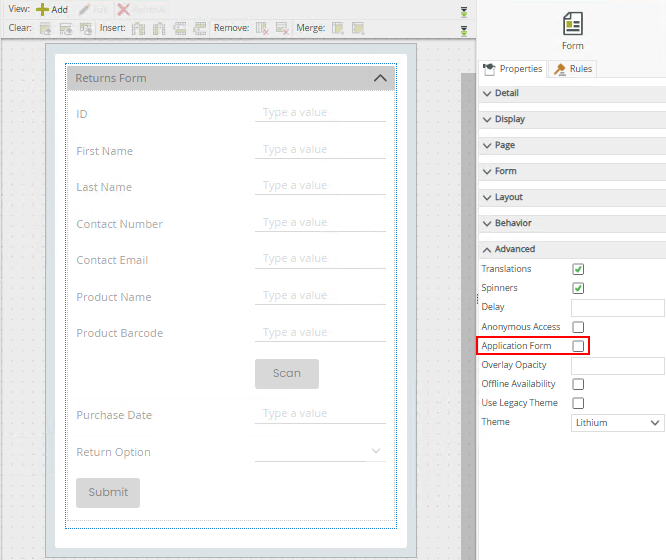
Task: Click the Submit button
Action: 108,492
